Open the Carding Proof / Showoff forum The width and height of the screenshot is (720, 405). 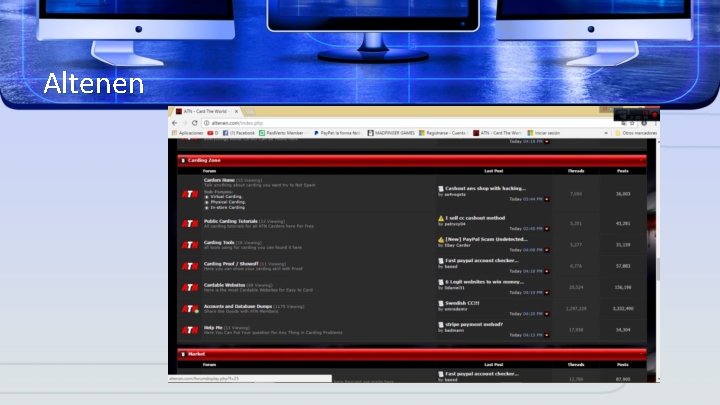(231, 264)
